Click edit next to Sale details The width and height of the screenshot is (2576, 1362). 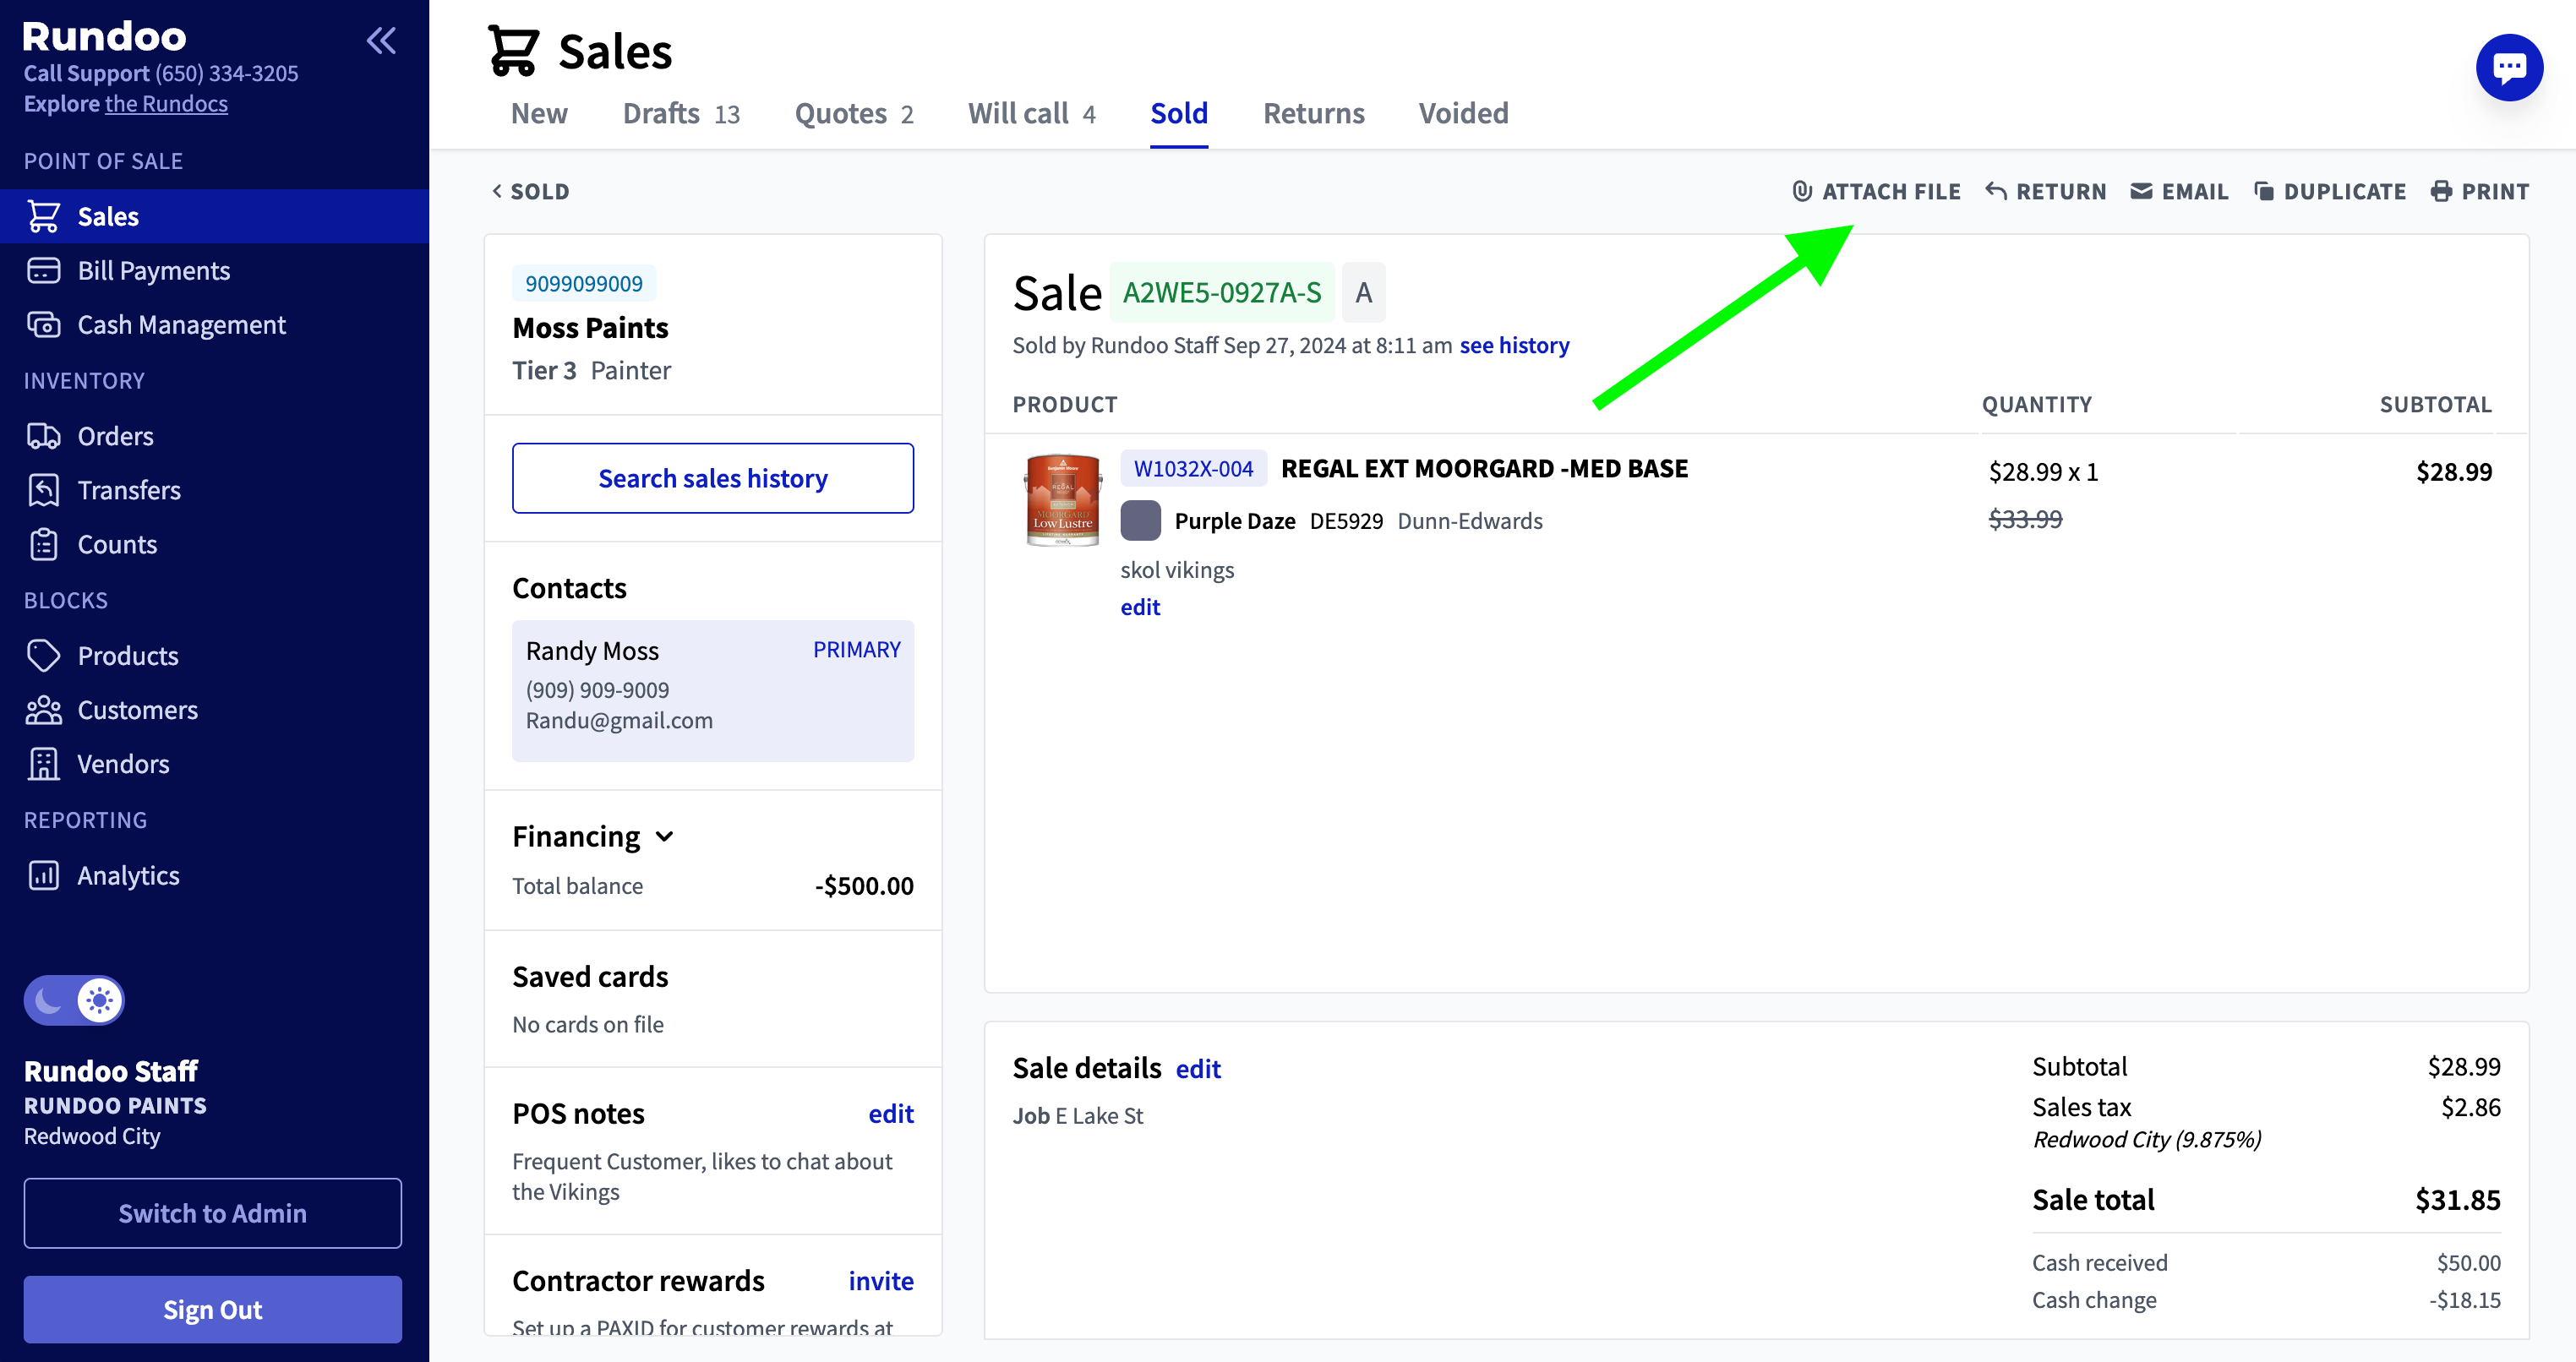[1198, 1069]
